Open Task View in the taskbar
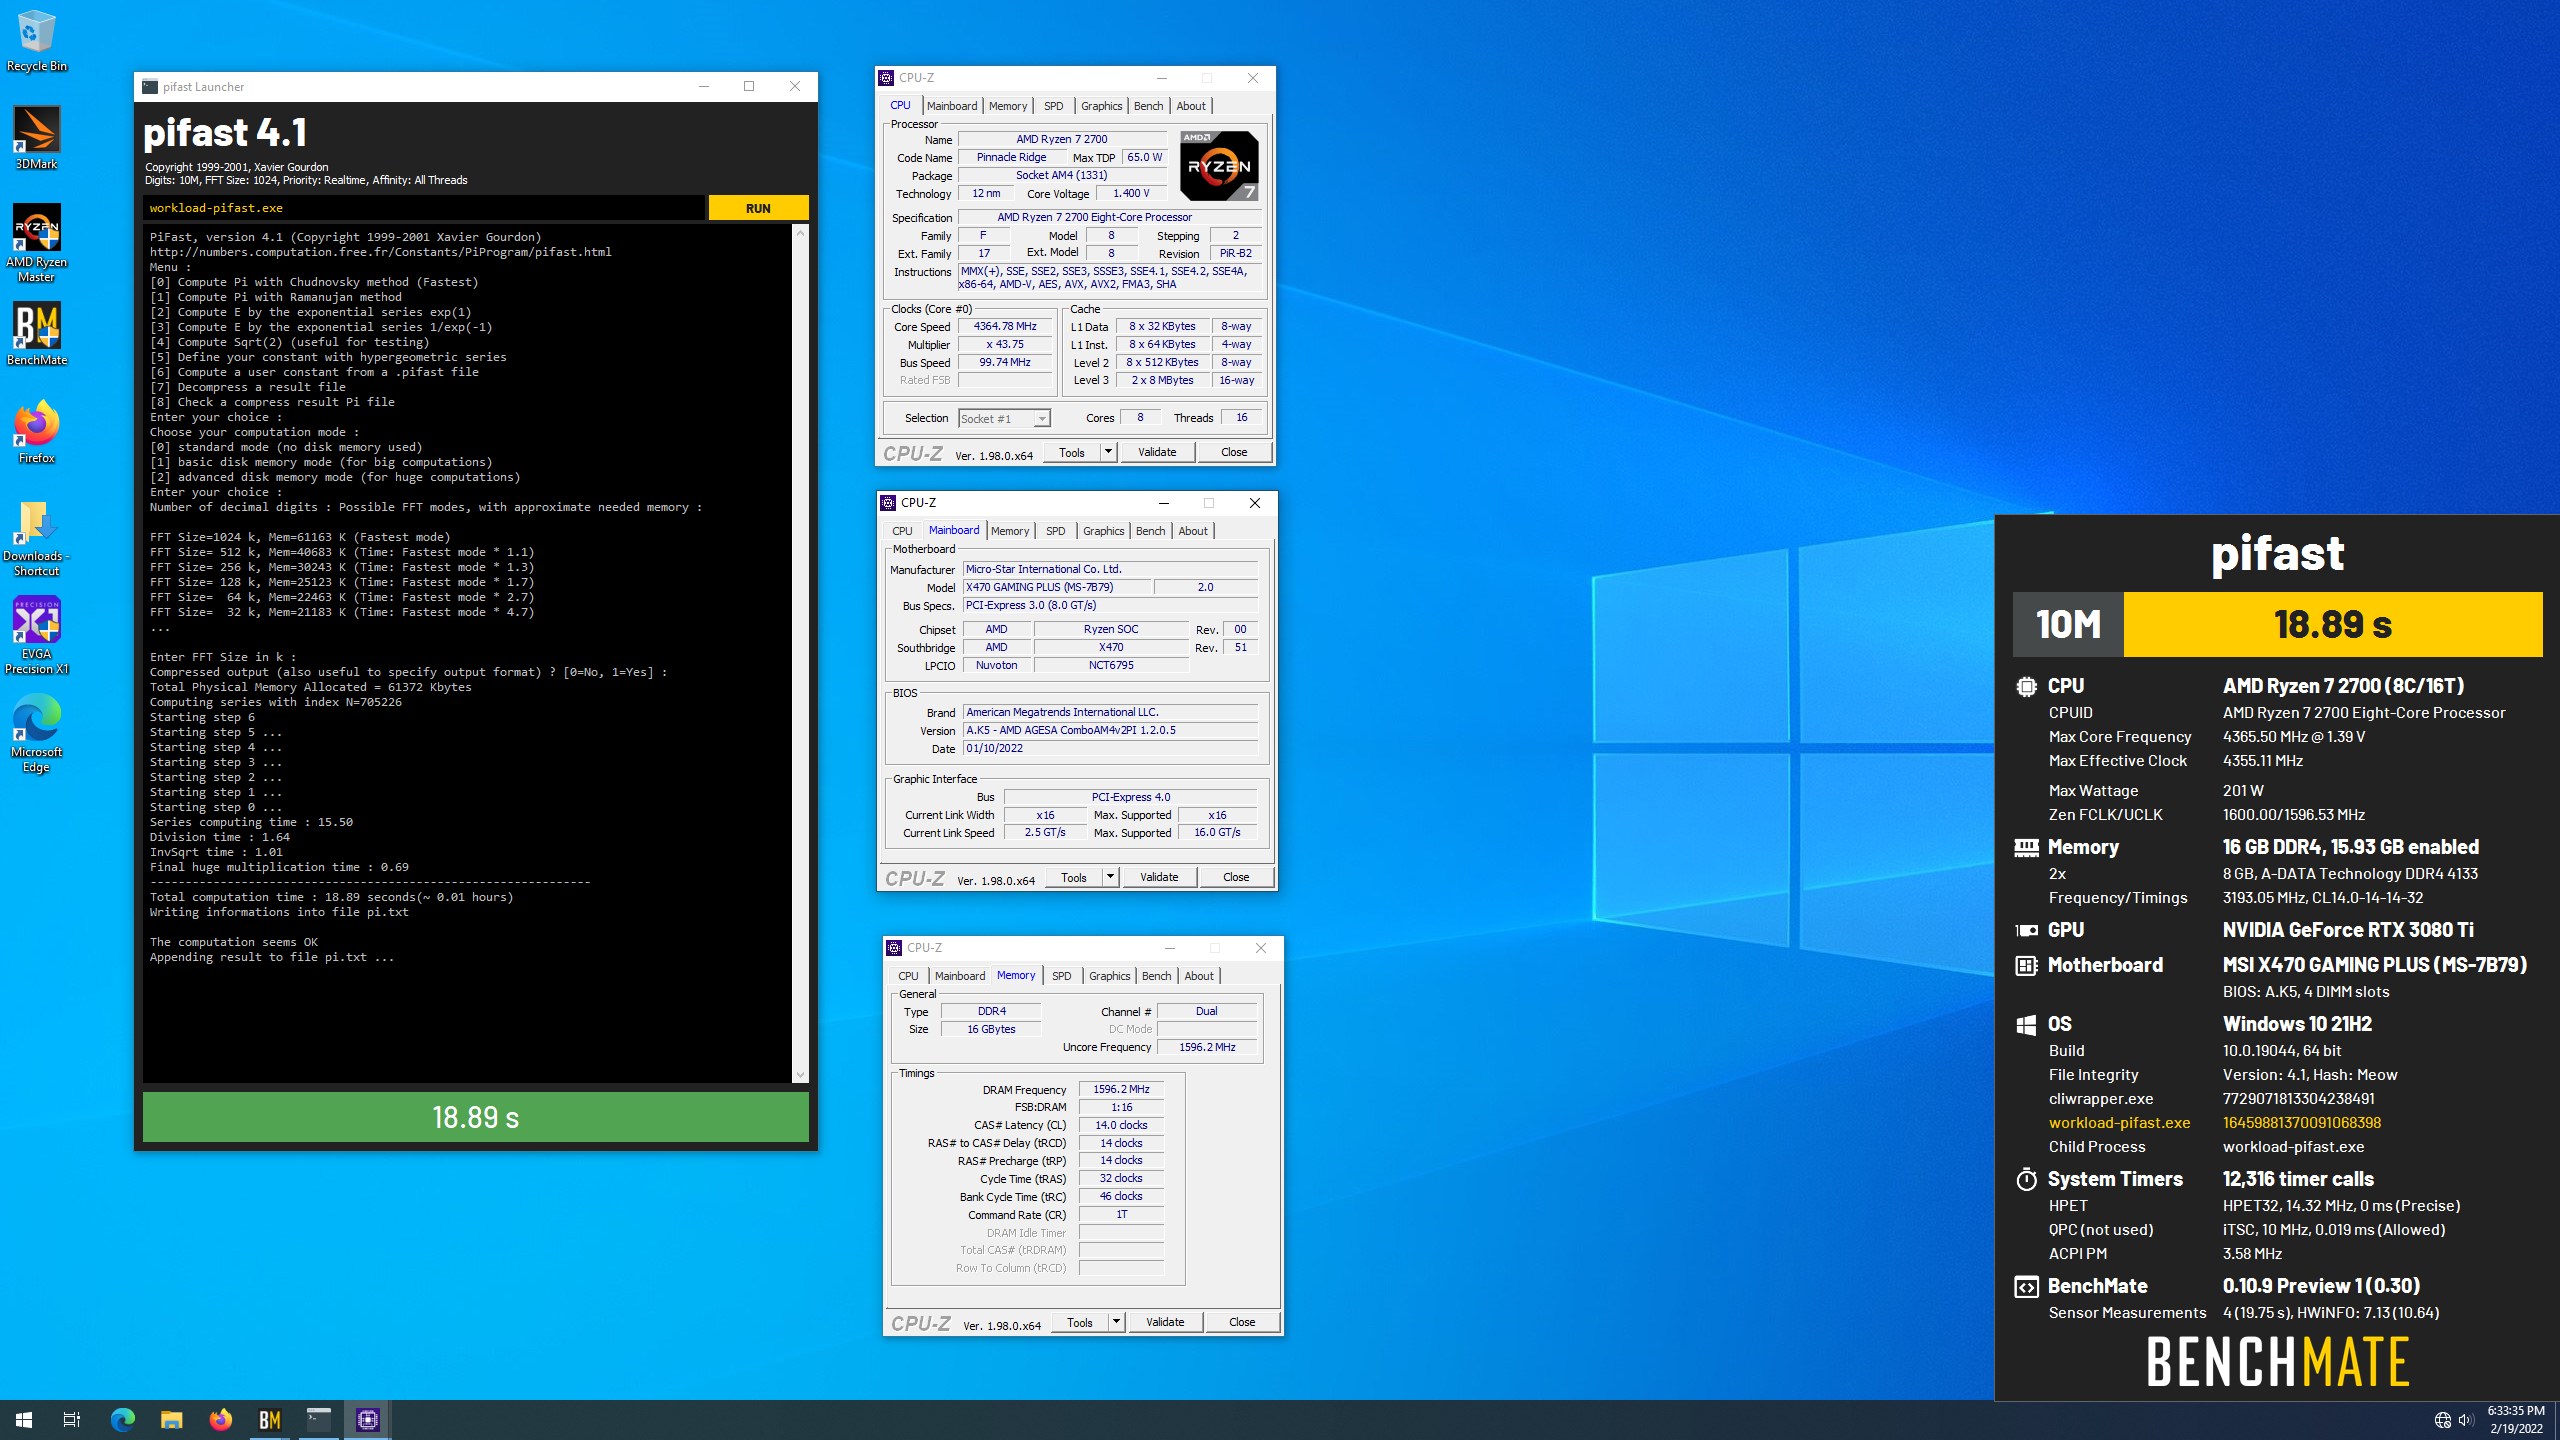 coord(72,1419)
